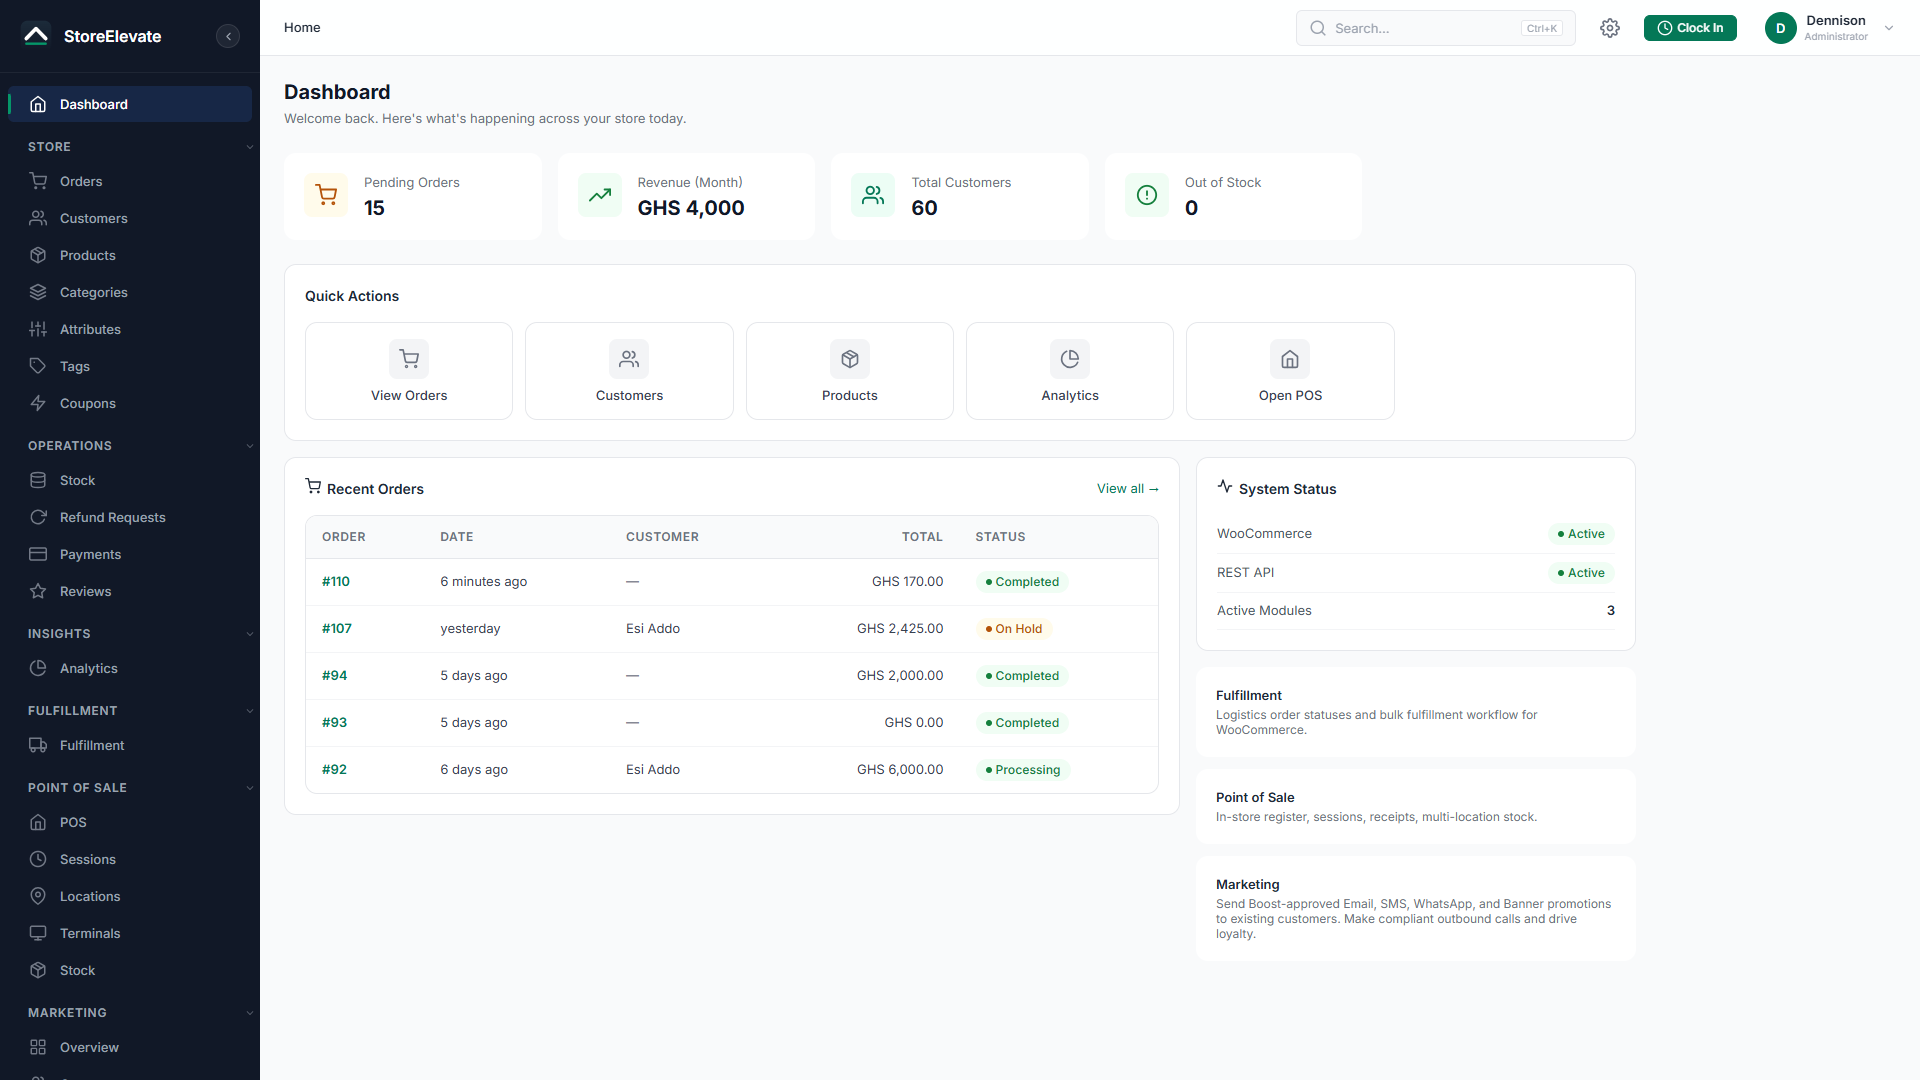Open POS in the sidebar
1920x1080 pixels.
[130, 822]
